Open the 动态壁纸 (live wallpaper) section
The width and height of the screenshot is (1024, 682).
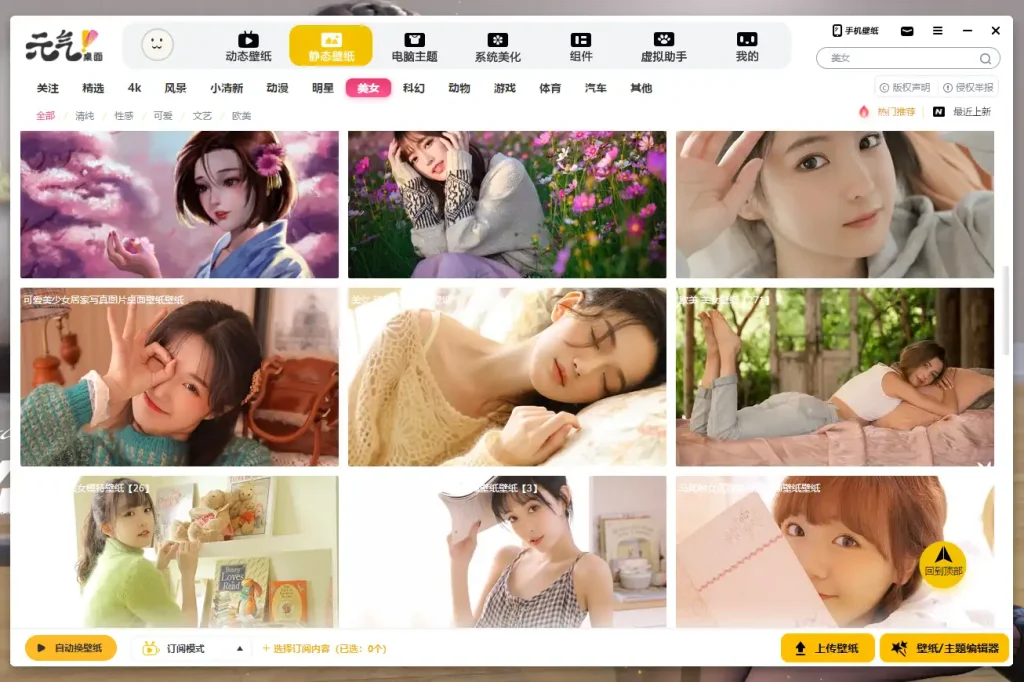[x=248, y=46]
